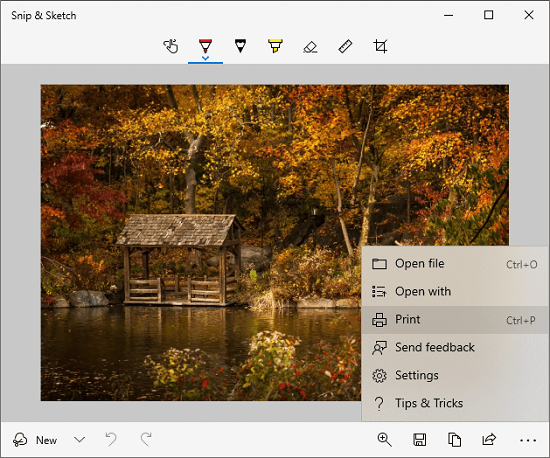Image resolution: width=550 pixels, height=458 pixels.
Task: Open the Zoom tool
Action: coord(384,439)
